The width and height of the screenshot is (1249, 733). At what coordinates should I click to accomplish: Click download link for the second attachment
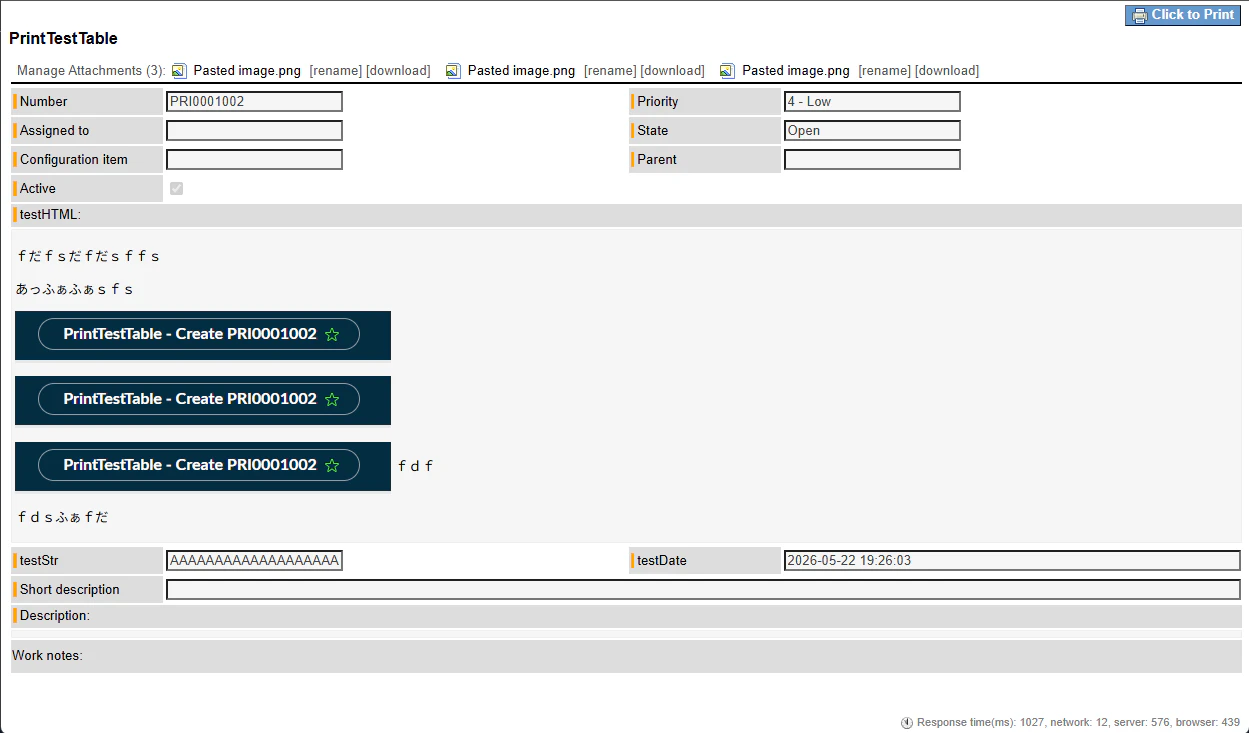673,71
